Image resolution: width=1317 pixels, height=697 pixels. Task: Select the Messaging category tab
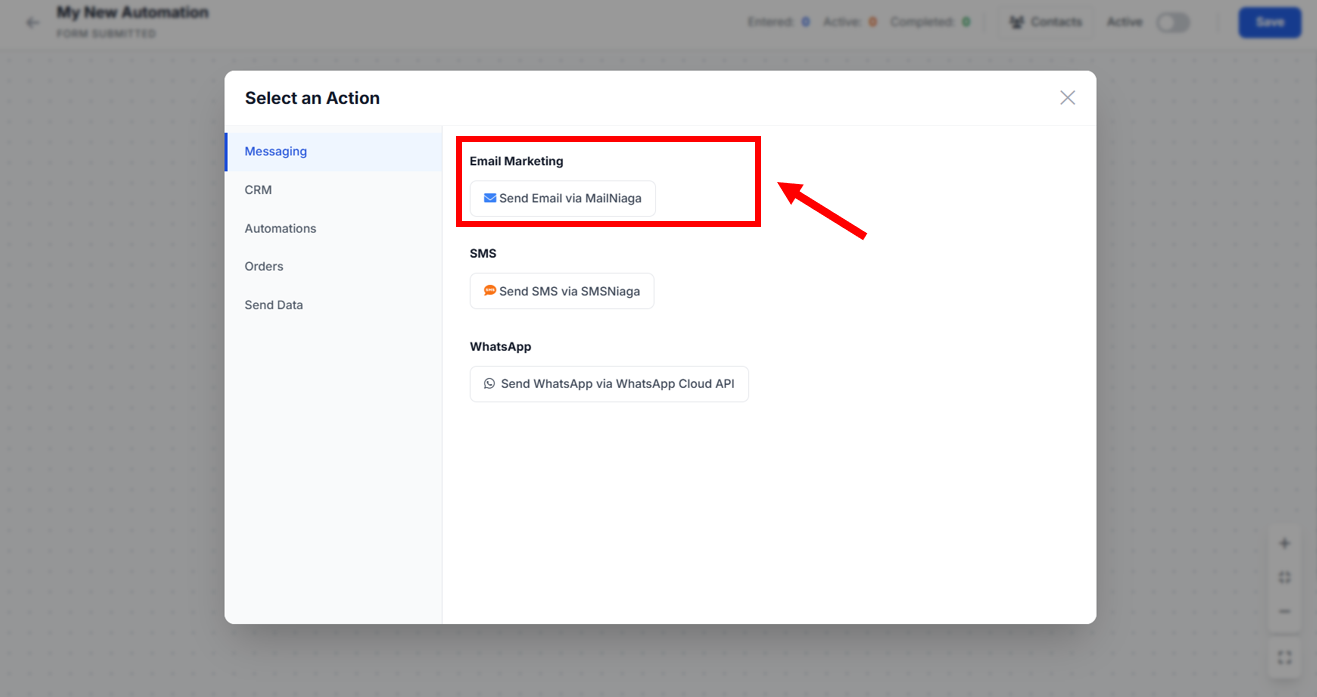click(x=276, y=152)
